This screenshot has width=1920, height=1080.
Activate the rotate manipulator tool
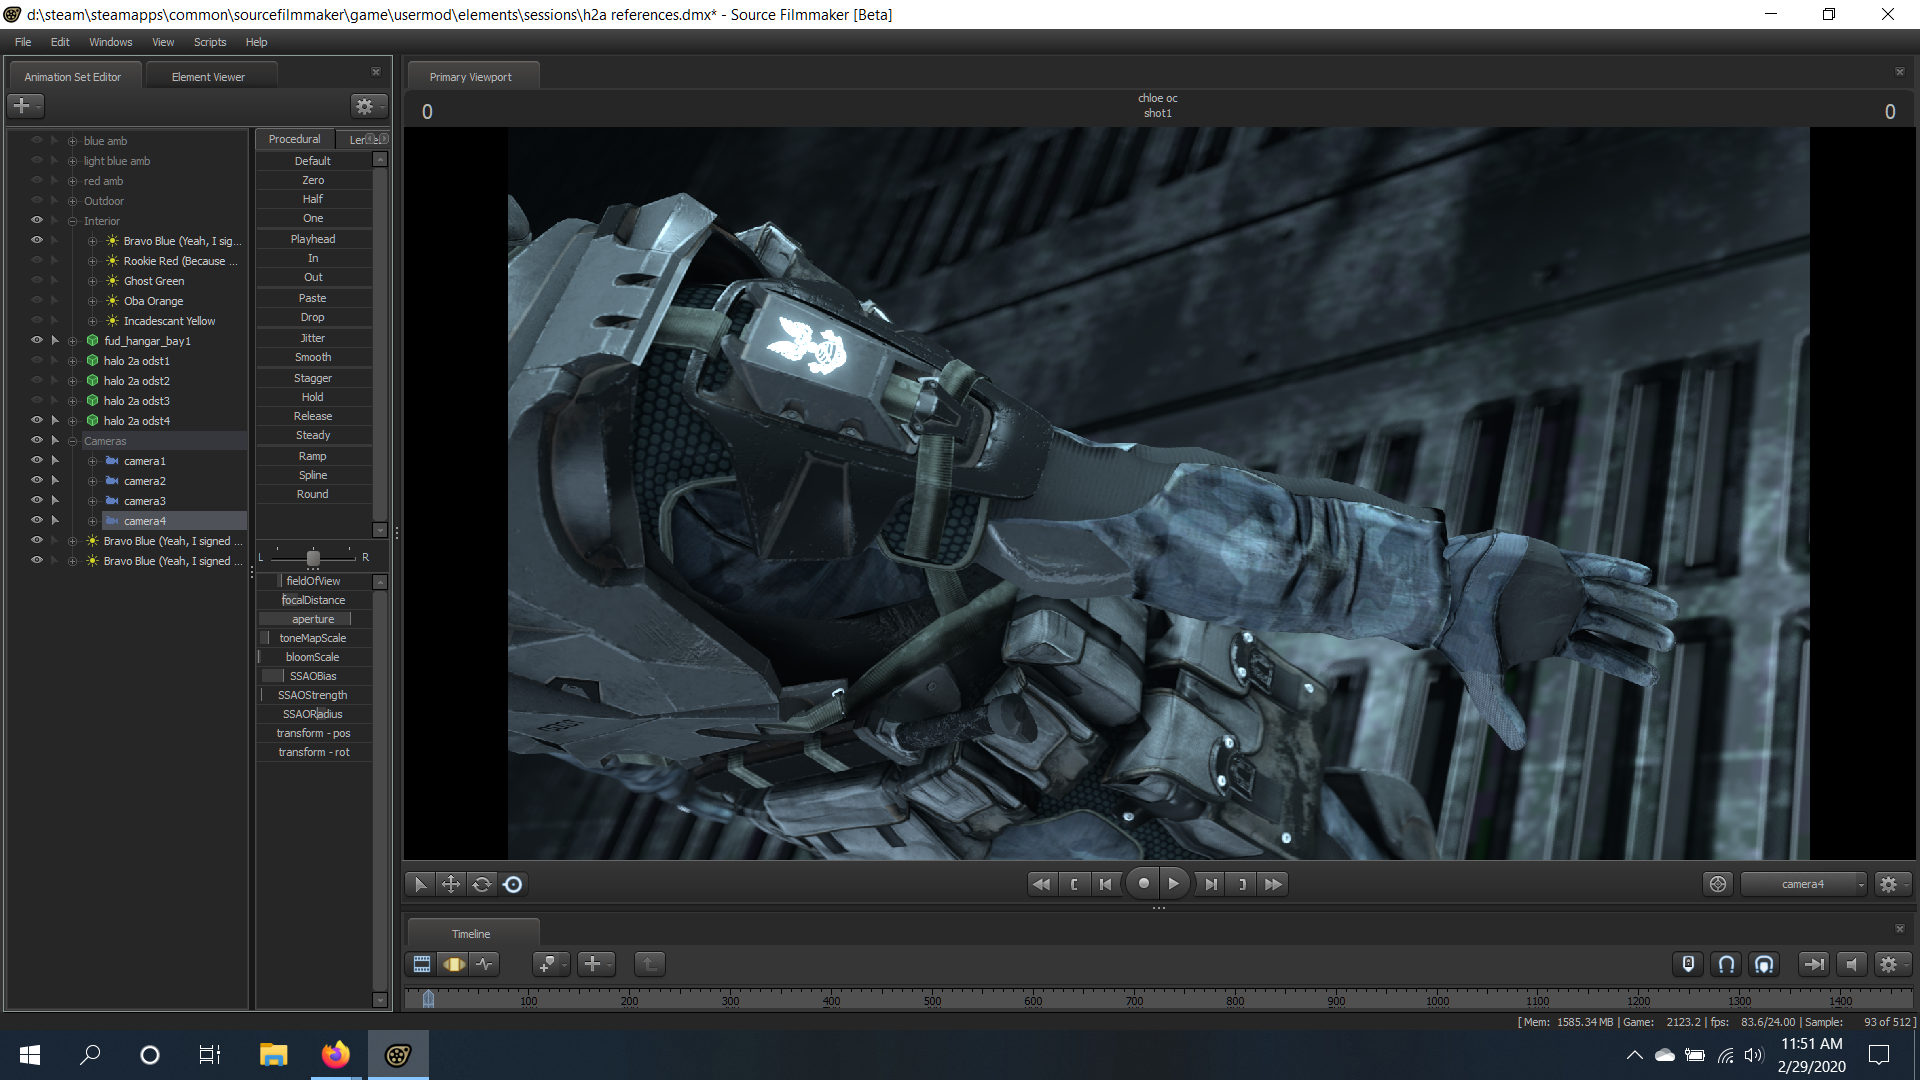(482, 884)
